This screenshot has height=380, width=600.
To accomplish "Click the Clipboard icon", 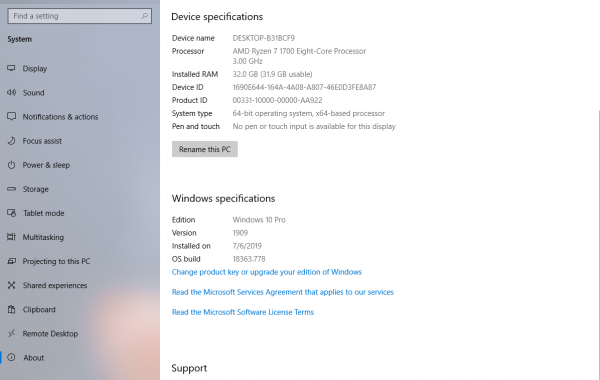I will (x=11, y=310).
